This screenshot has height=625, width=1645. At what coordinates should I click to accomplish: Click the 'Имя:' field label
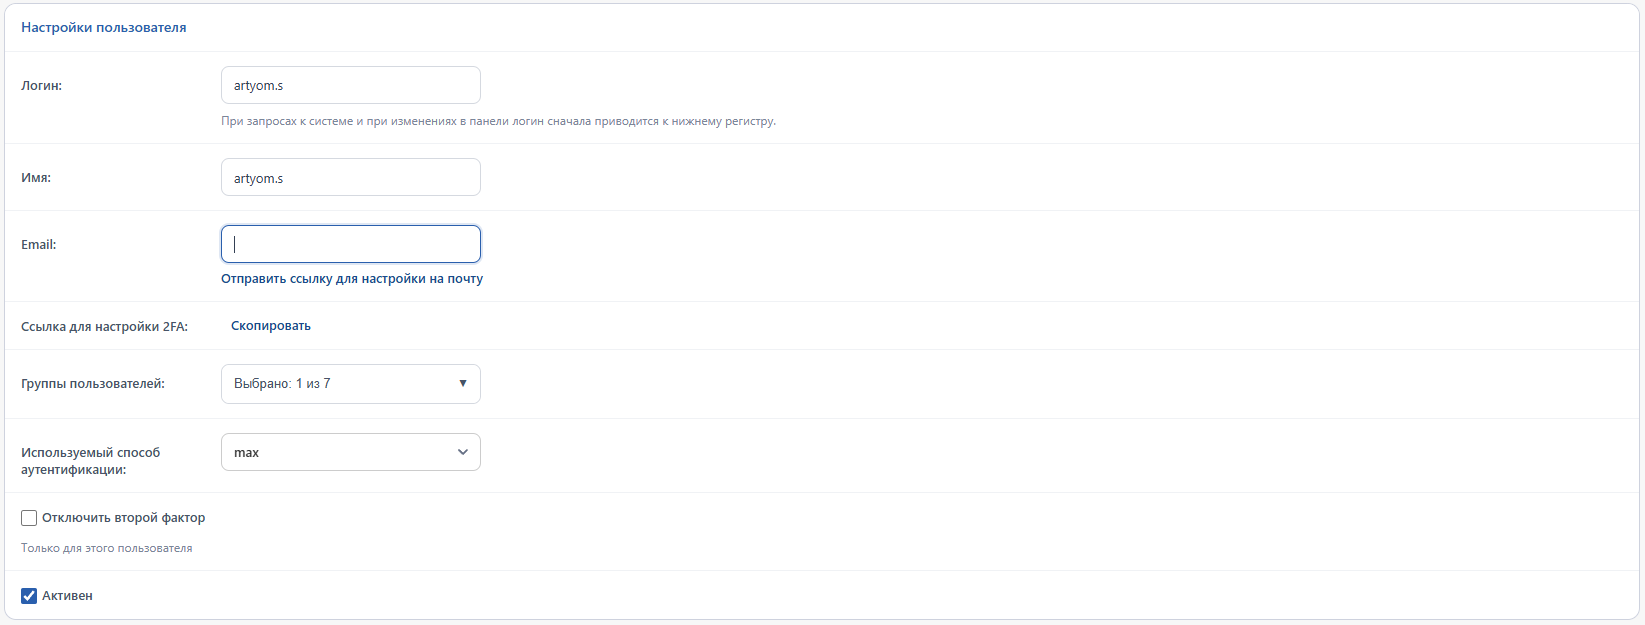36,178
